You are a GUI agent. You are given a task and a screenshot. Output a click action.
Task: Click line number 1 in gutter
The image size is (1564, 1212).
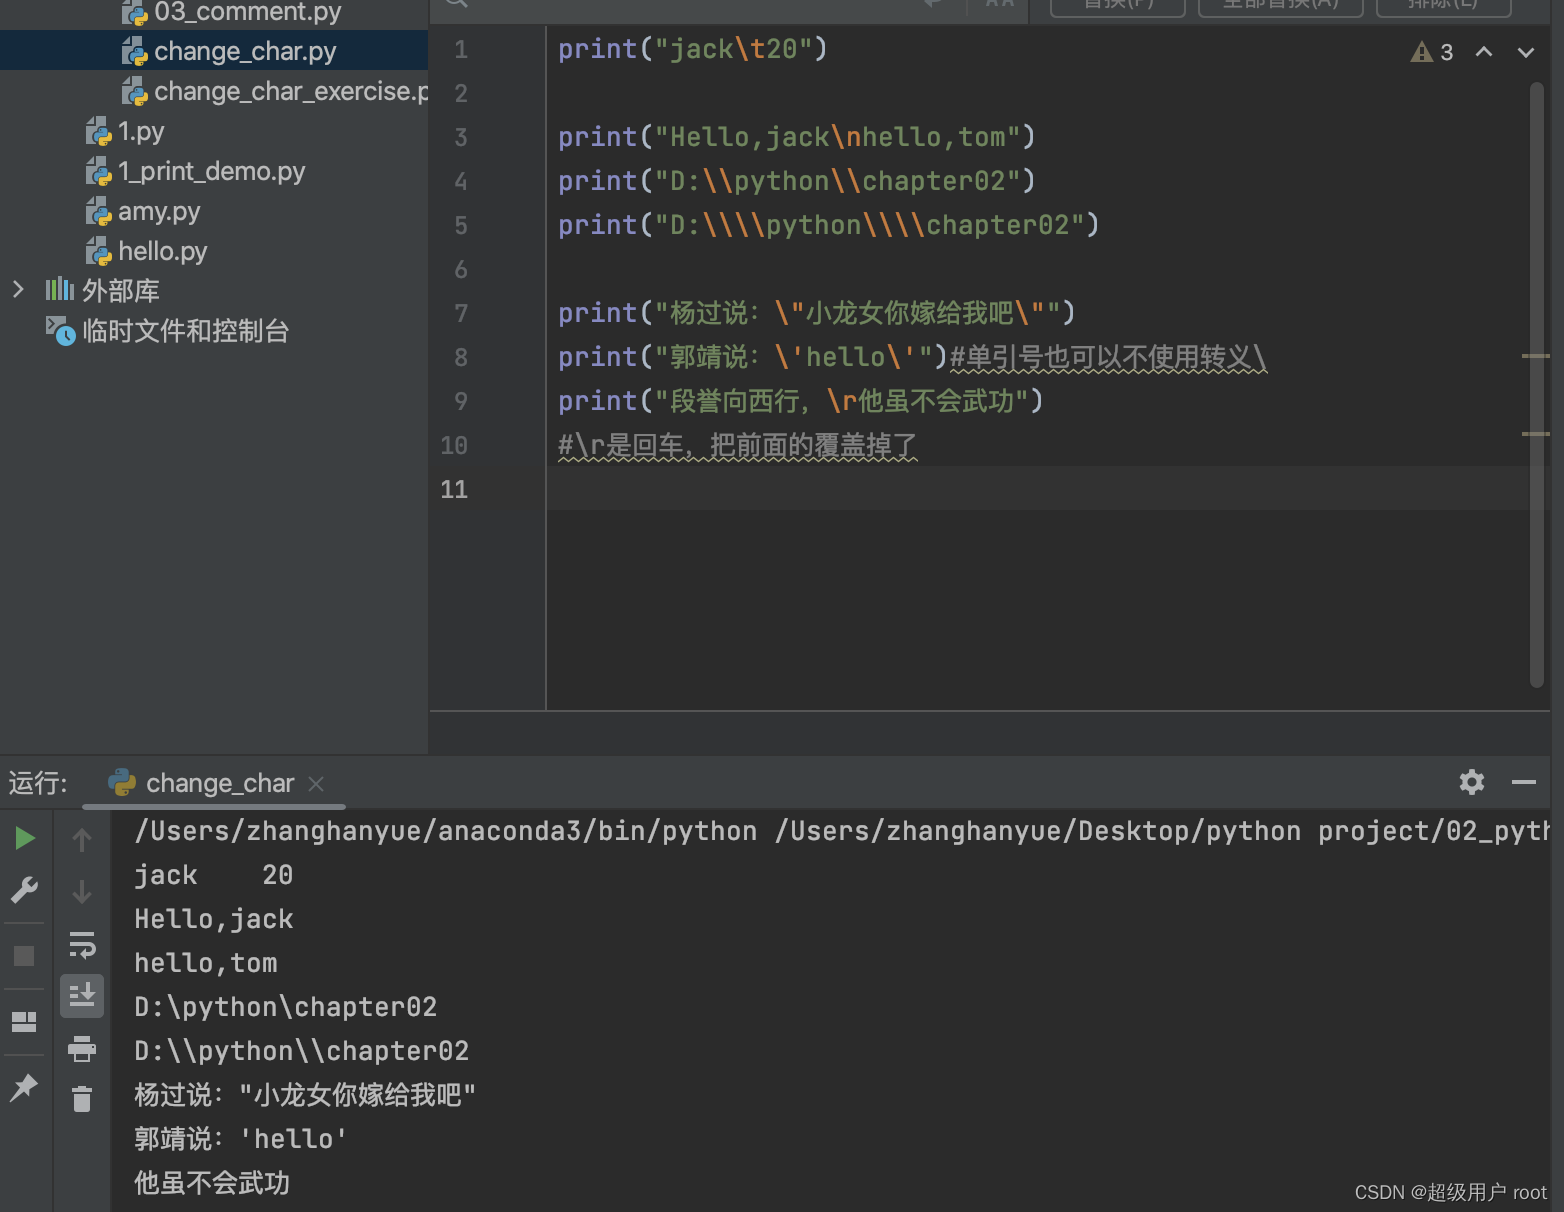click(x=461, y=49)
